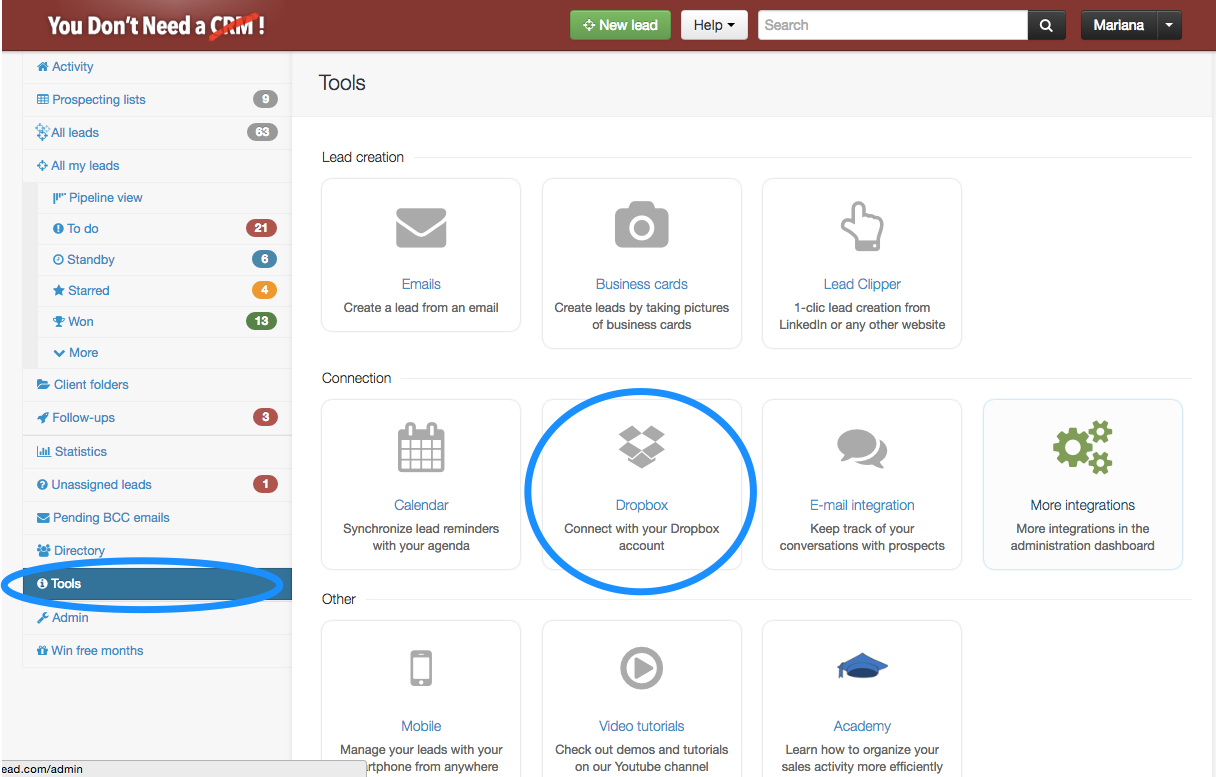Click the bar chart icon beside Statistics
Viewport: 1216px width, 777px height.
[43, 452]
